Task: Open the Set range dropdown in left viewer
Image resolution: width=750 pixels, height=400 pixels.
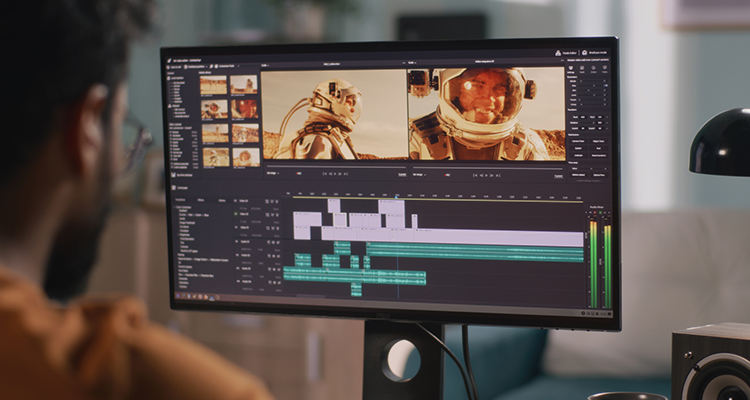Action: pyautogui.click(x=272, y=174)
